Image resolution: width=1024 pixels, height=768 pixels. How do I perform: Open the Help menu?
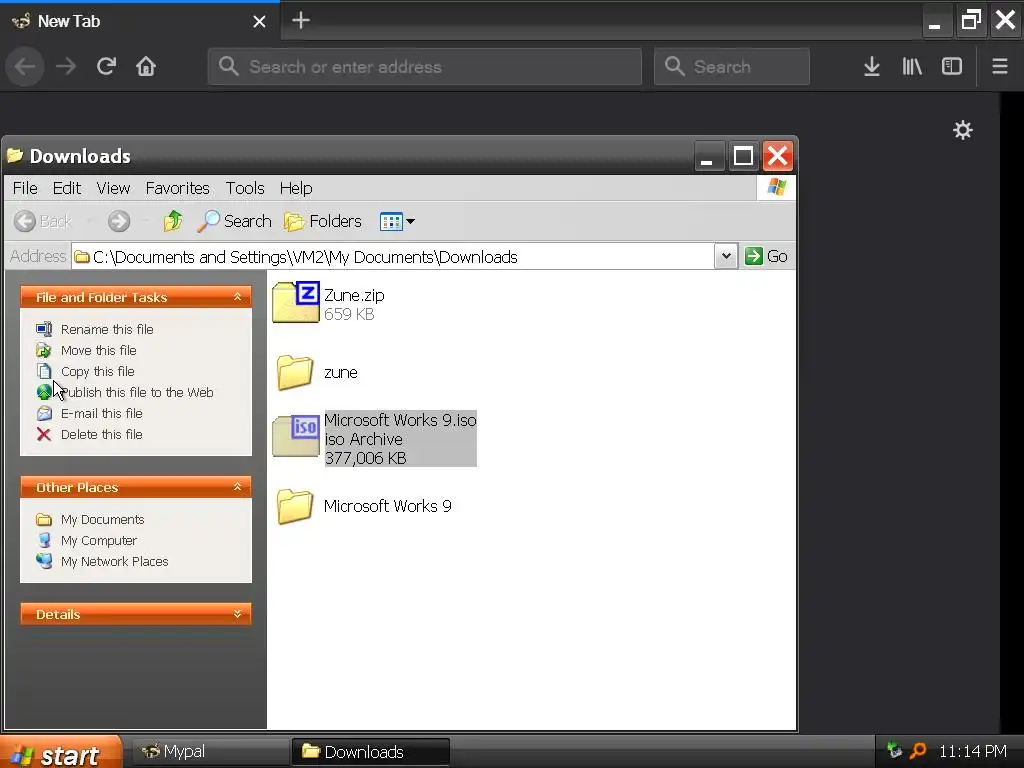[x=296, y=188]
